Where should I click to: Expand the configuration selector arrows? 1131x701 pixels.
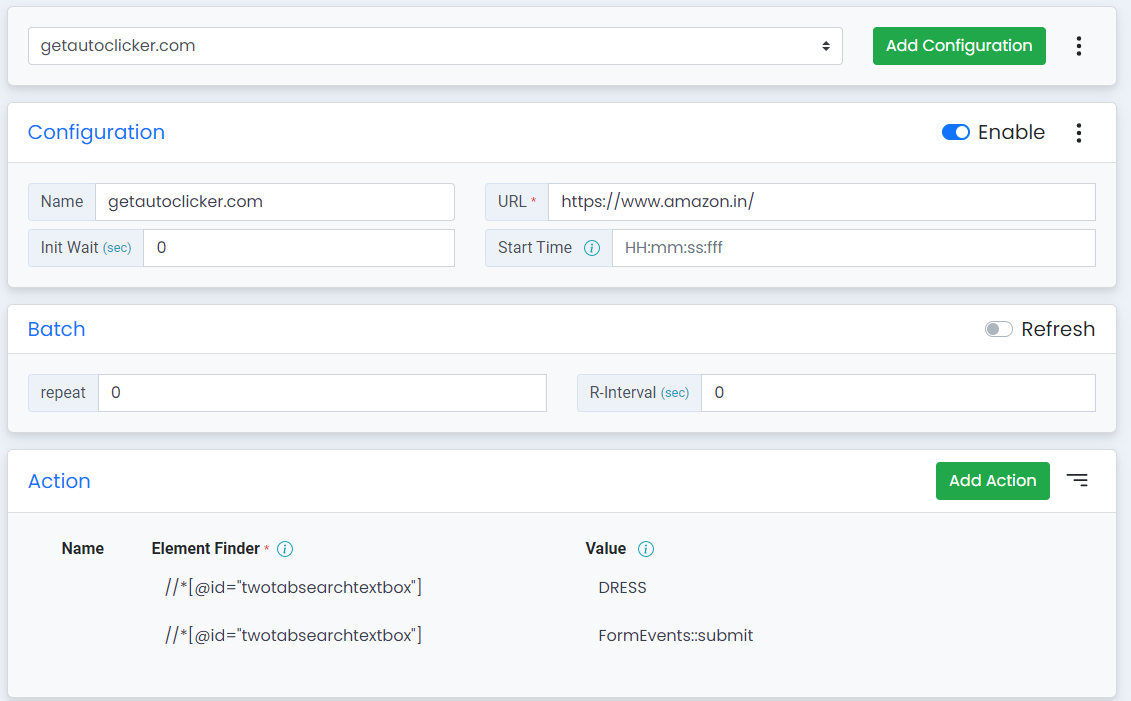[827, 45]
